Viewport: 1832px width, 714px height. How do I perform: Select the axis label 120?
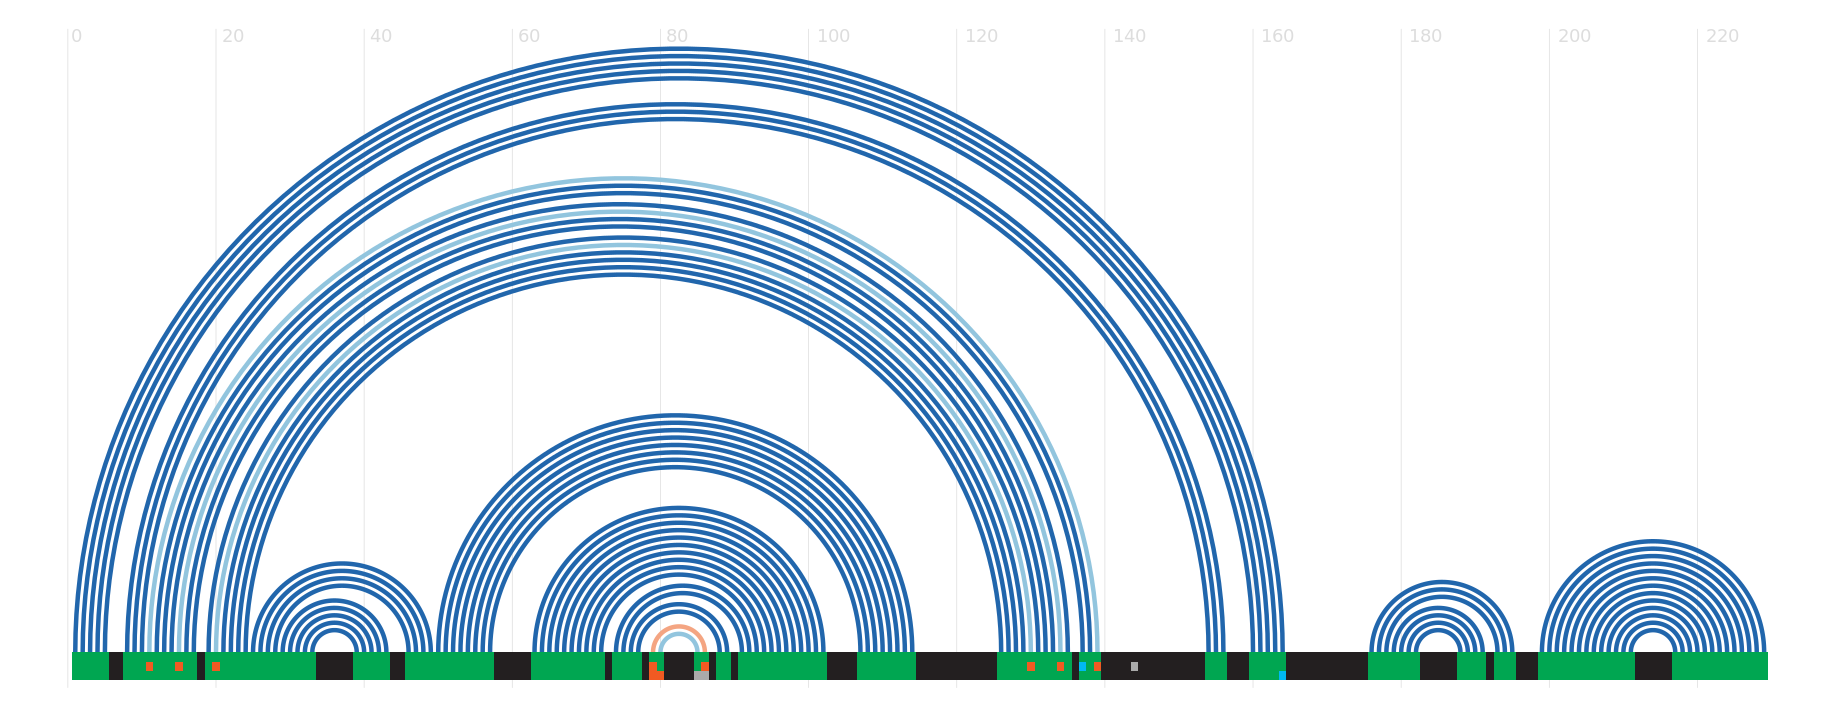(x=982, y=37)
